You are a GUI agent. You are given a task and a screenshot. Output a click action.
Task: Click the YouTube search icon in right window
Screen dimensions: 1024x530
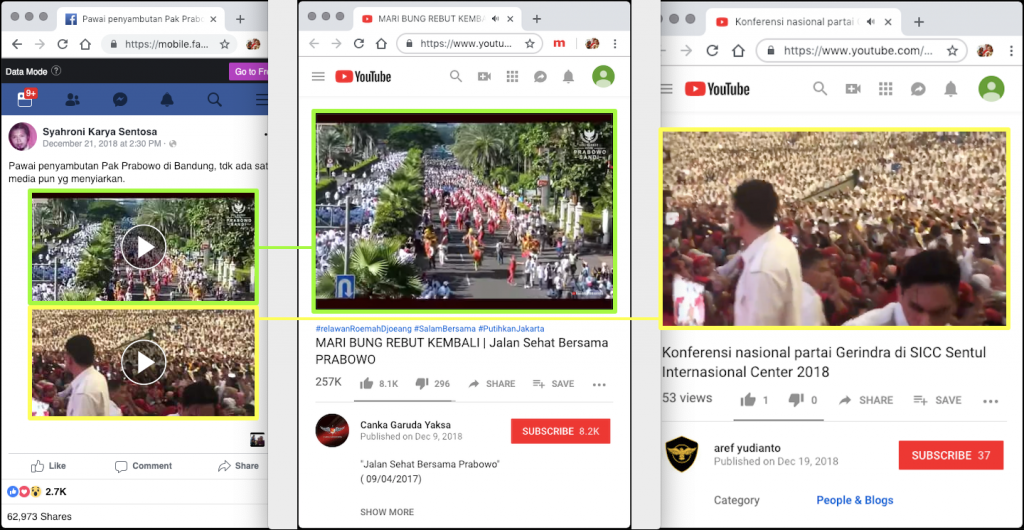(x=820, y=89)
